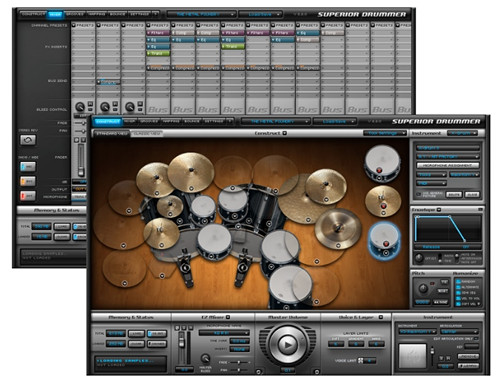Screen dimensions: 500x383
Task: Adjust the Fade slider in EZ Mixer
Action: click(239, 362)
